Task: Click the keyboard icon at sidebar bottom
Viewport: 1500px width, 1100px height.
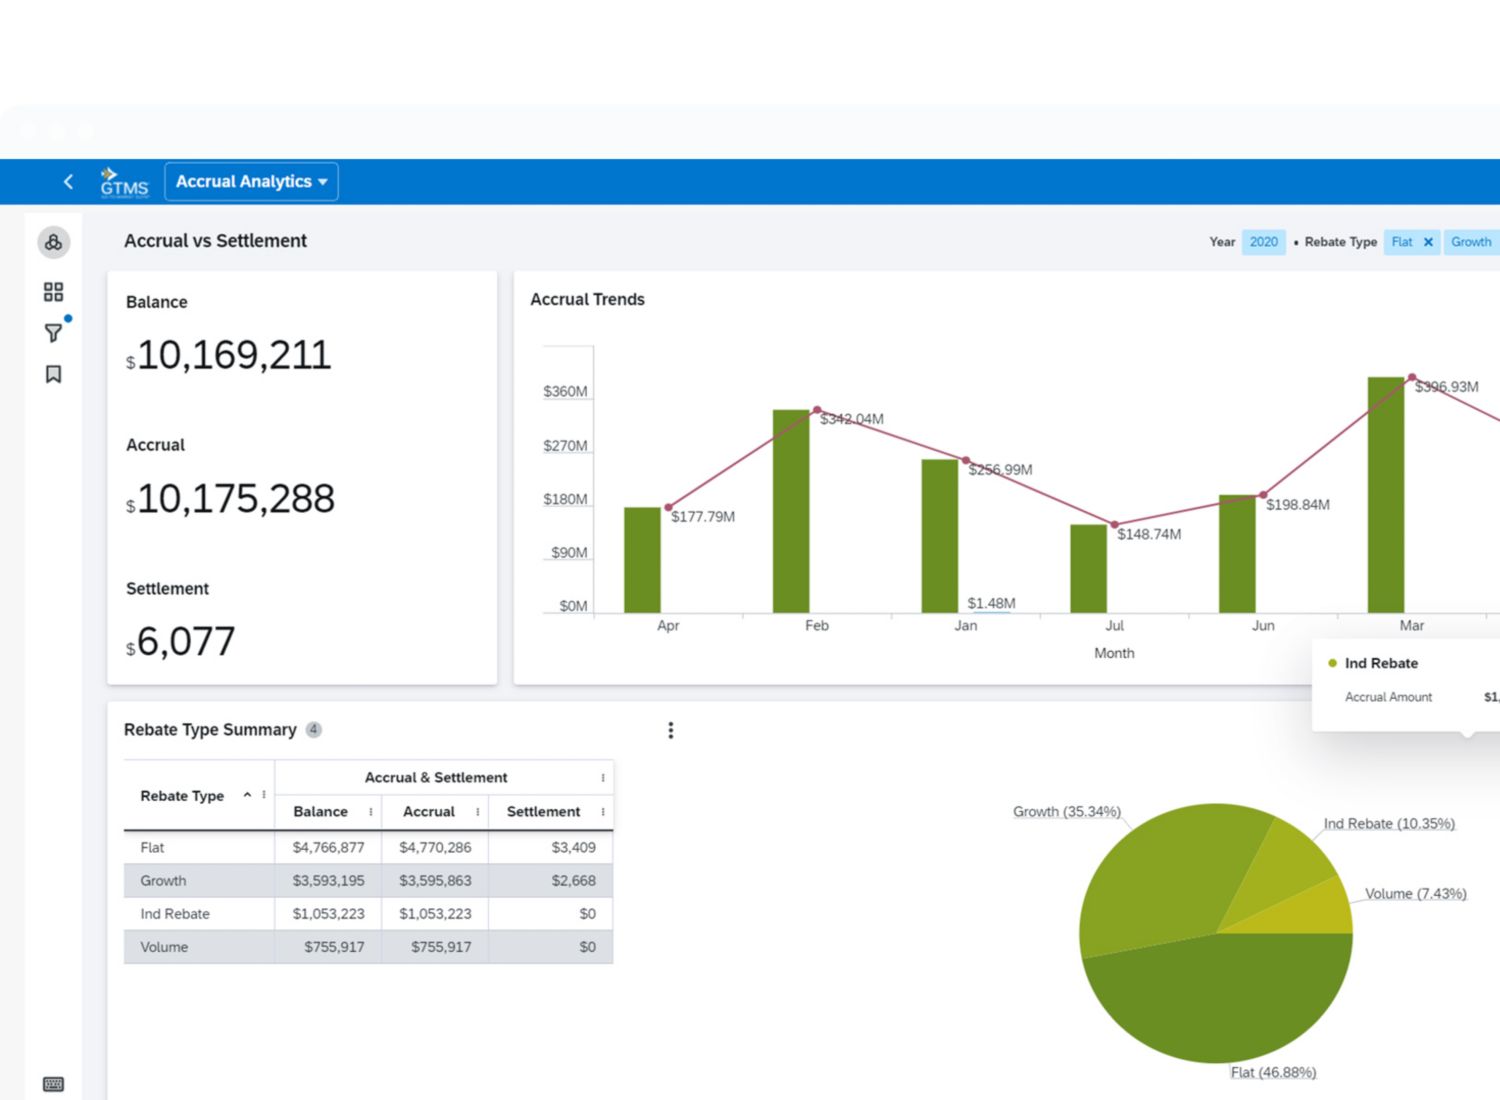Action: pyautogui.click(x=54, y=1084)
